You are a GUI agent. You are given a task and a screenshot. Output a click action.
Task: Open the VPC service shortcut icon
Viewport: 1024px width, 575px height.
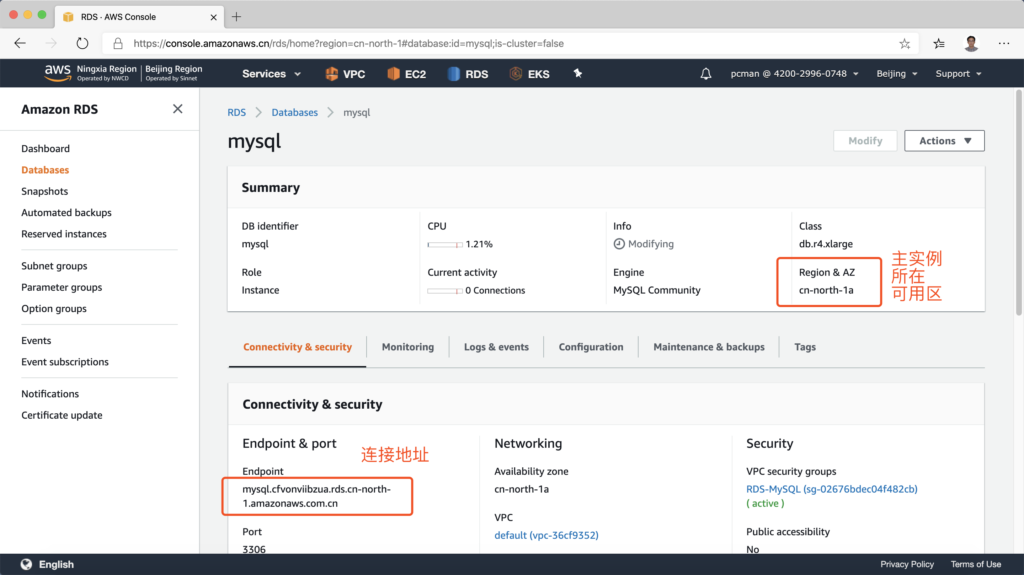click(332, 74)
